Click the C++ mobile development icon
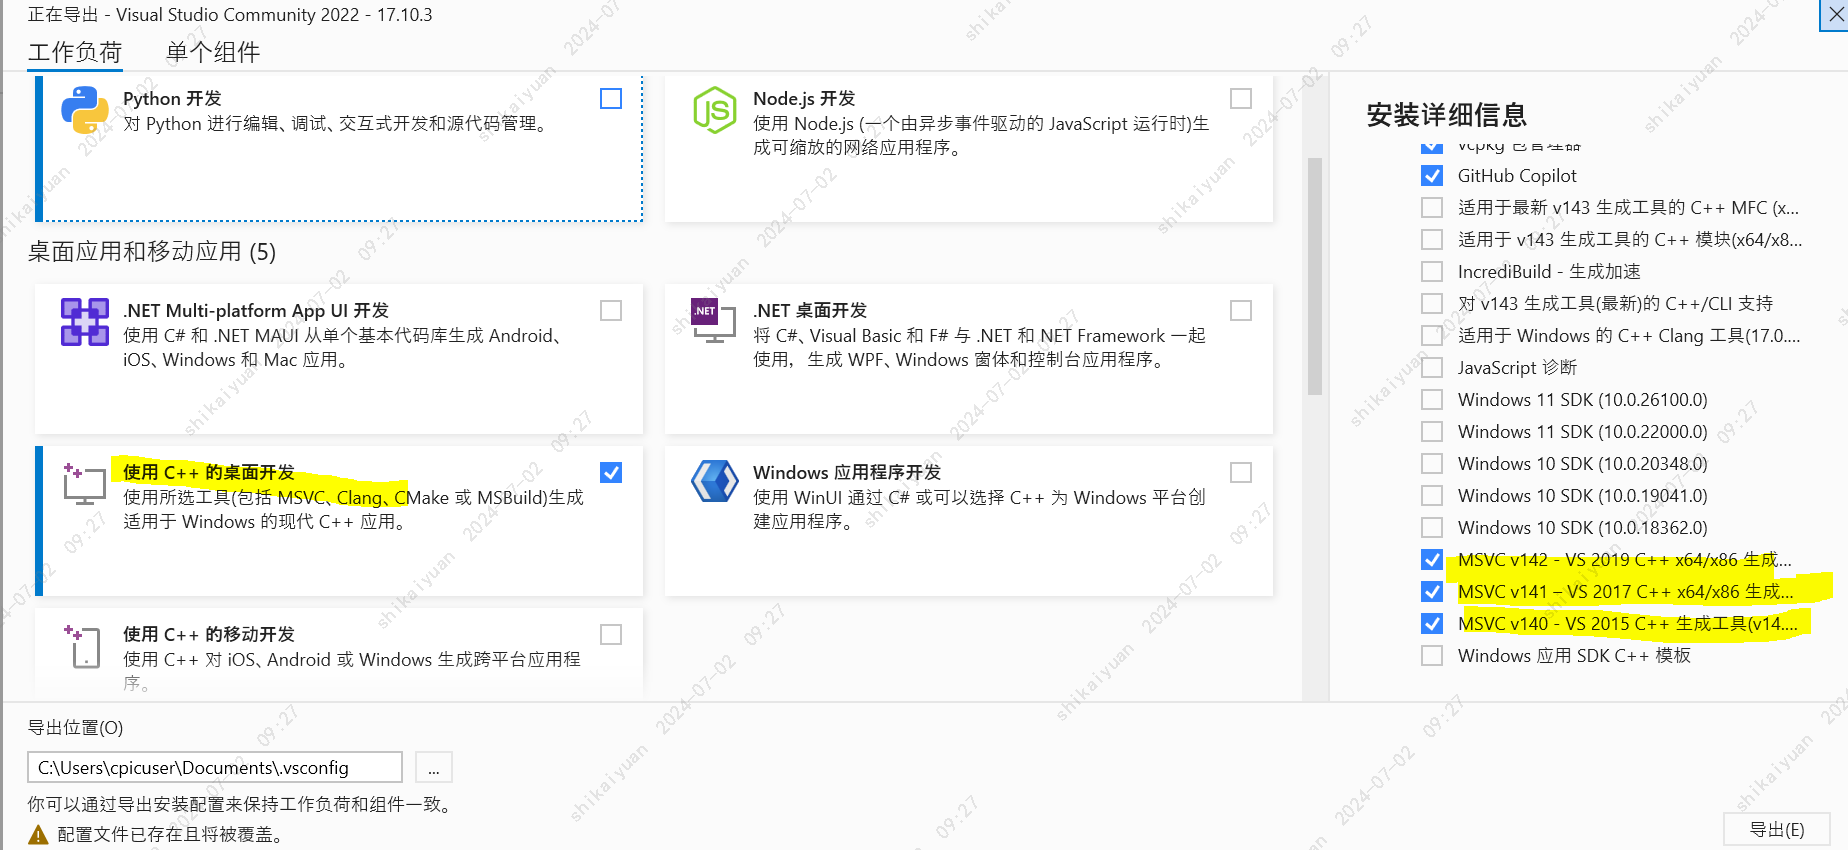Screen dimensions: 1848x850 (82, 646)
